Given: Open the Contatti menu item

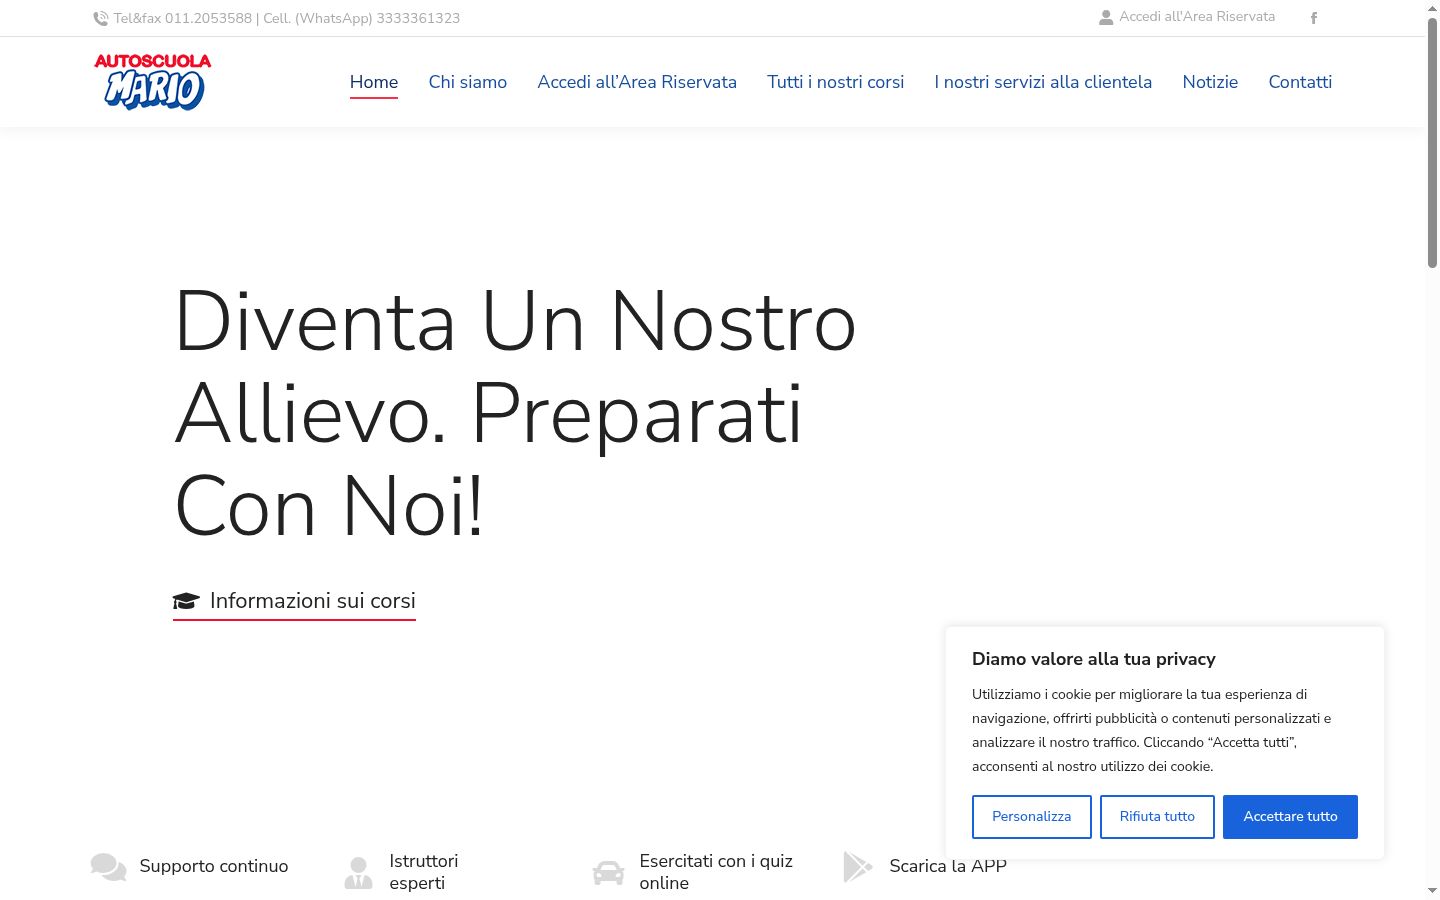Looking at the screenshot, I should tap(1300, 82).
